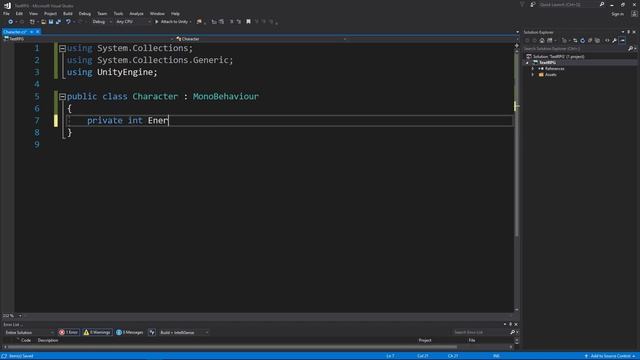Click Add to Source Control in status bar
This screenshot has width=640, height=360.
point(610,356)
